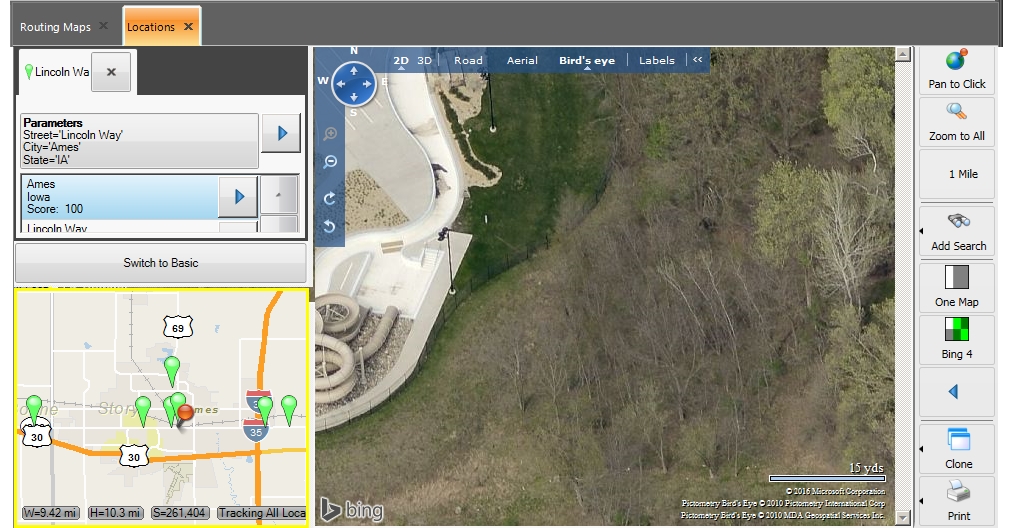
Task: Toggle map Labels
Action: coord(656,60)
